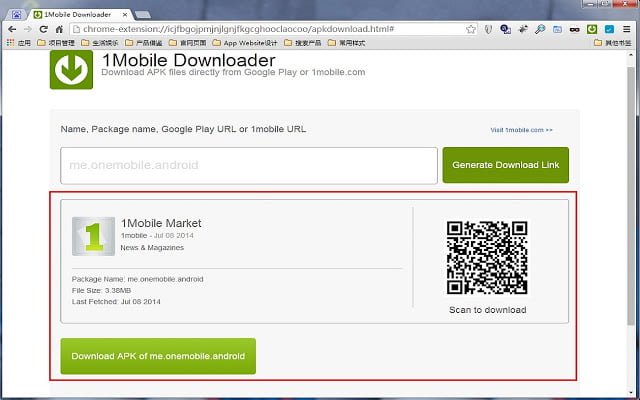Image resolution: width=640 pixels, height=400 pixels.
Task: Click Generate Download Link button
Action: pos(505,165)
